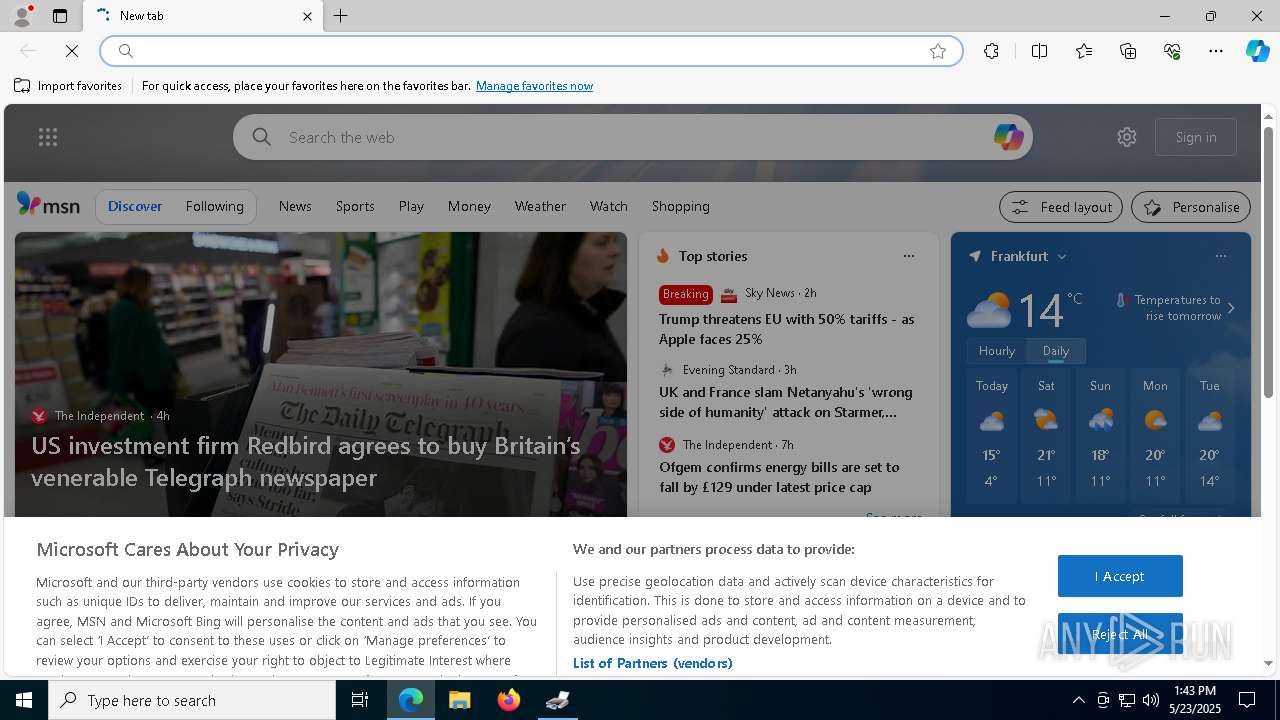The image size is (1280, 720).
Task: Open the News menu item
Action: click(x=295, y=206)
